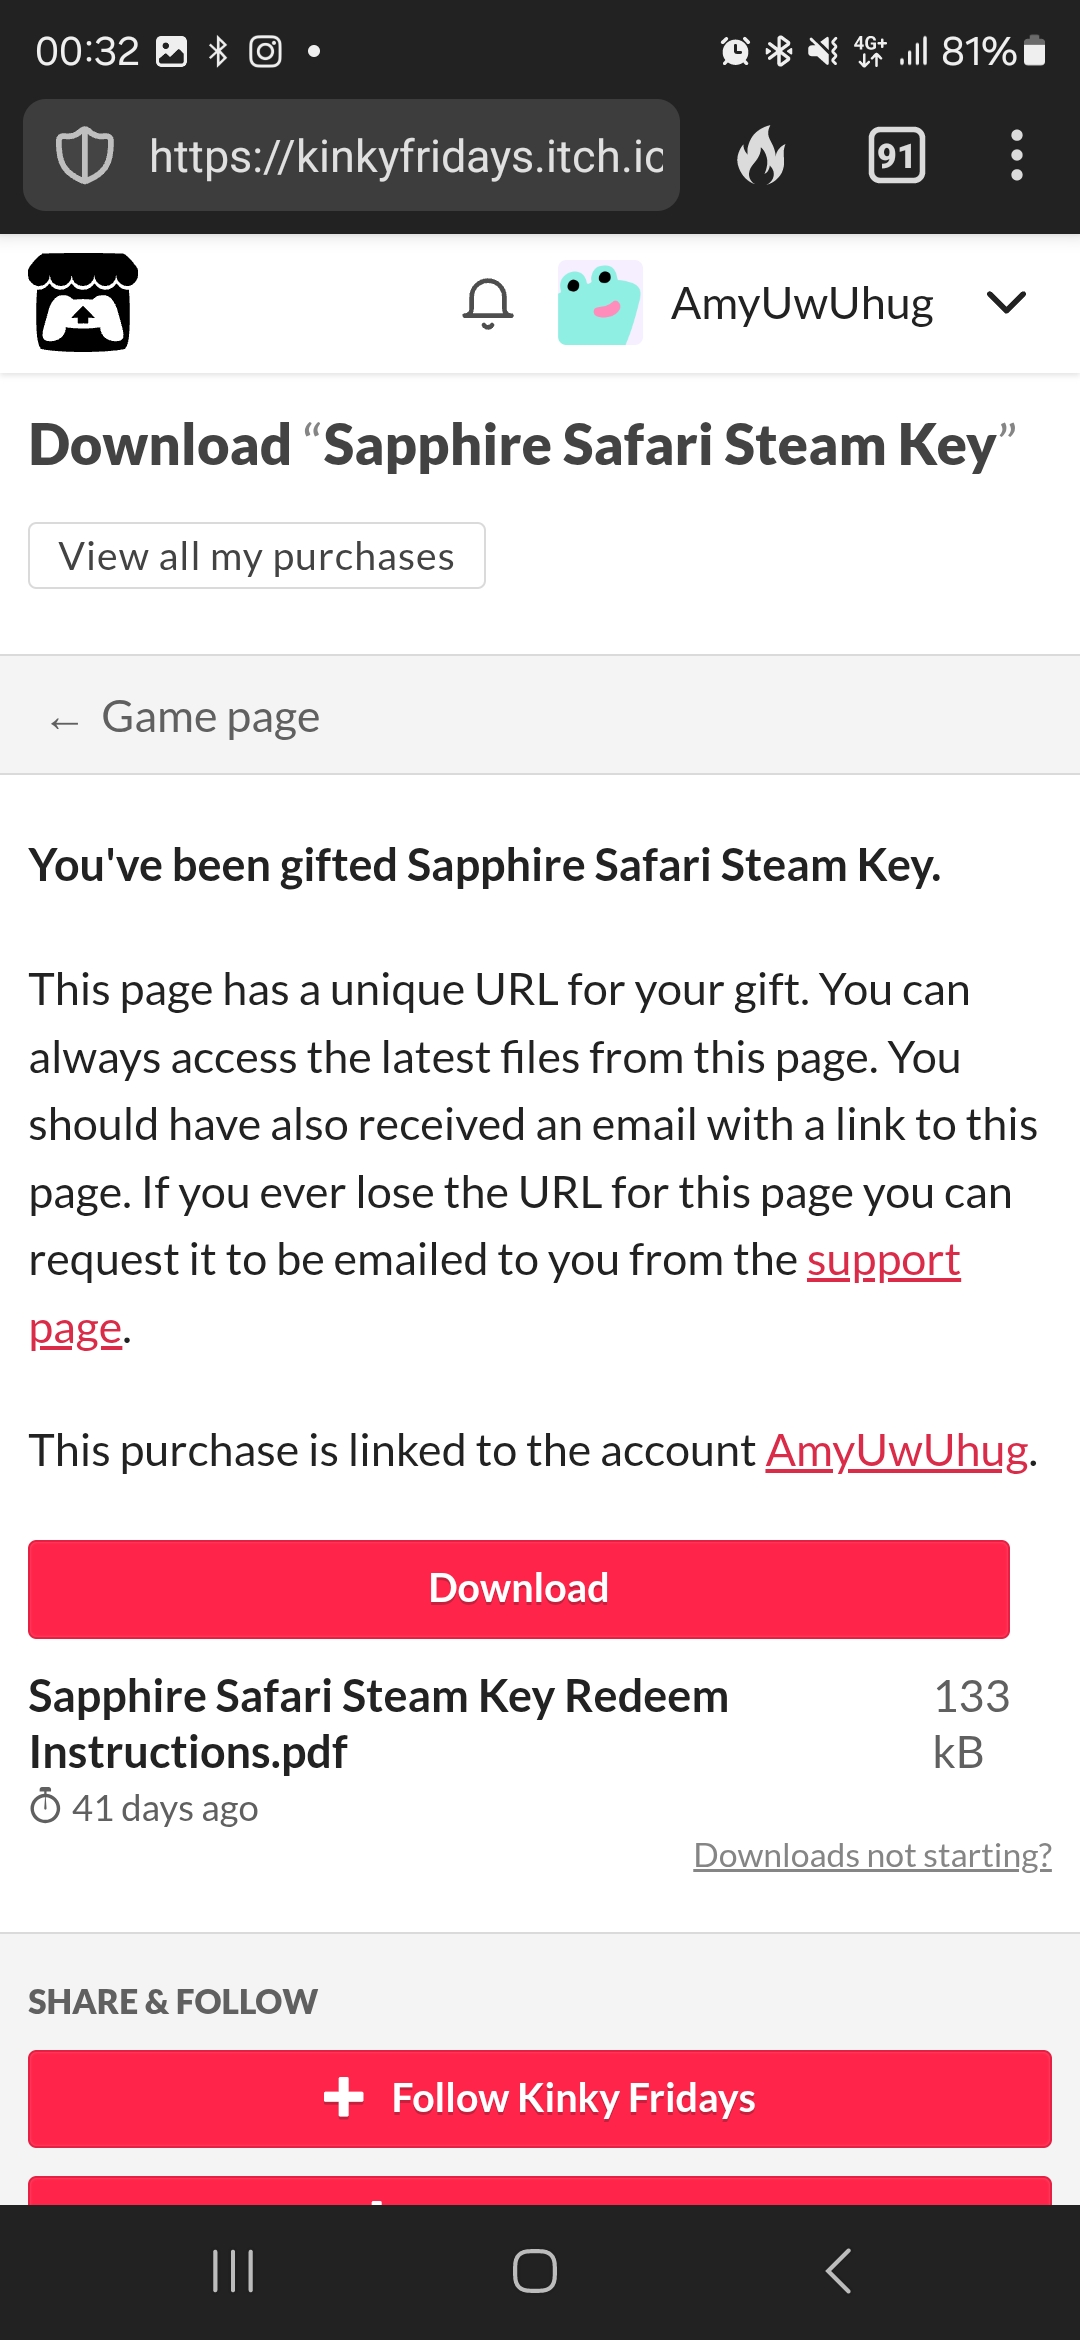Open the AmyUwUhug account link
This screenshot has height=2340, width=1080.
pyautogui.click(x=897, y=1450)
